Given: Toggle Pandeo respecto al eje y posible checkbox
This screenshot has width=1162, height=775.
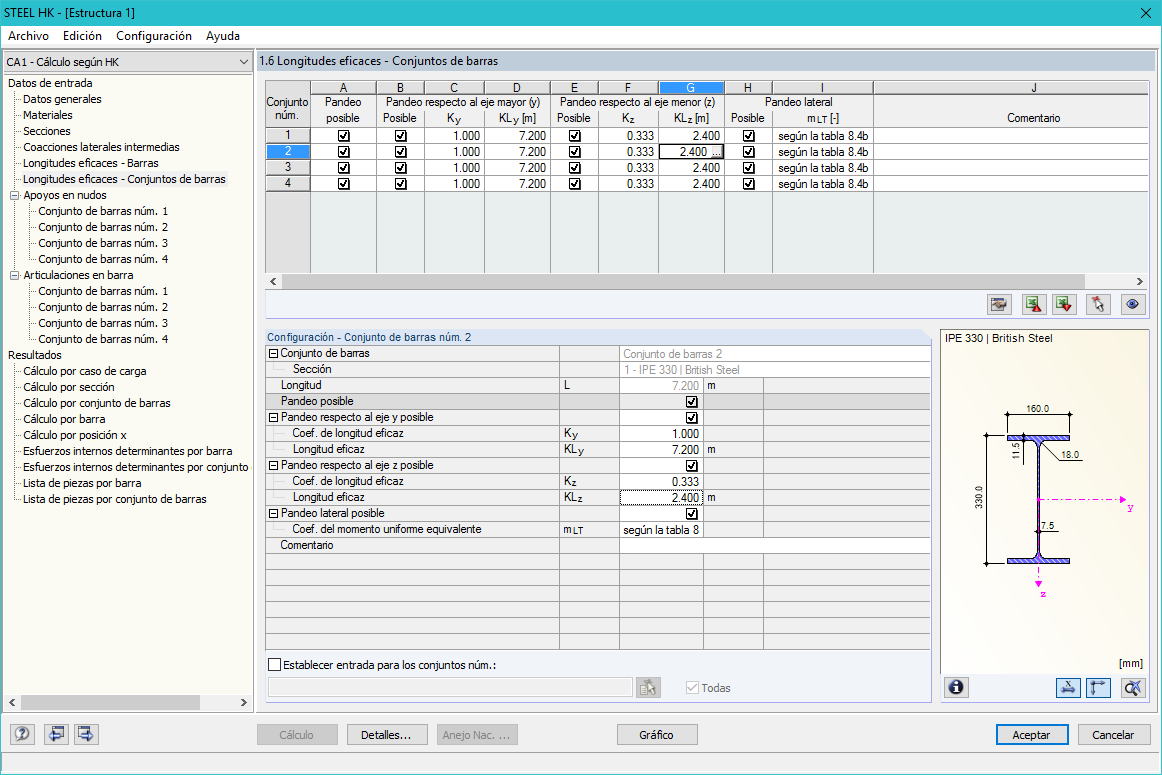Looking at the screenshot, I should [691, 418].
